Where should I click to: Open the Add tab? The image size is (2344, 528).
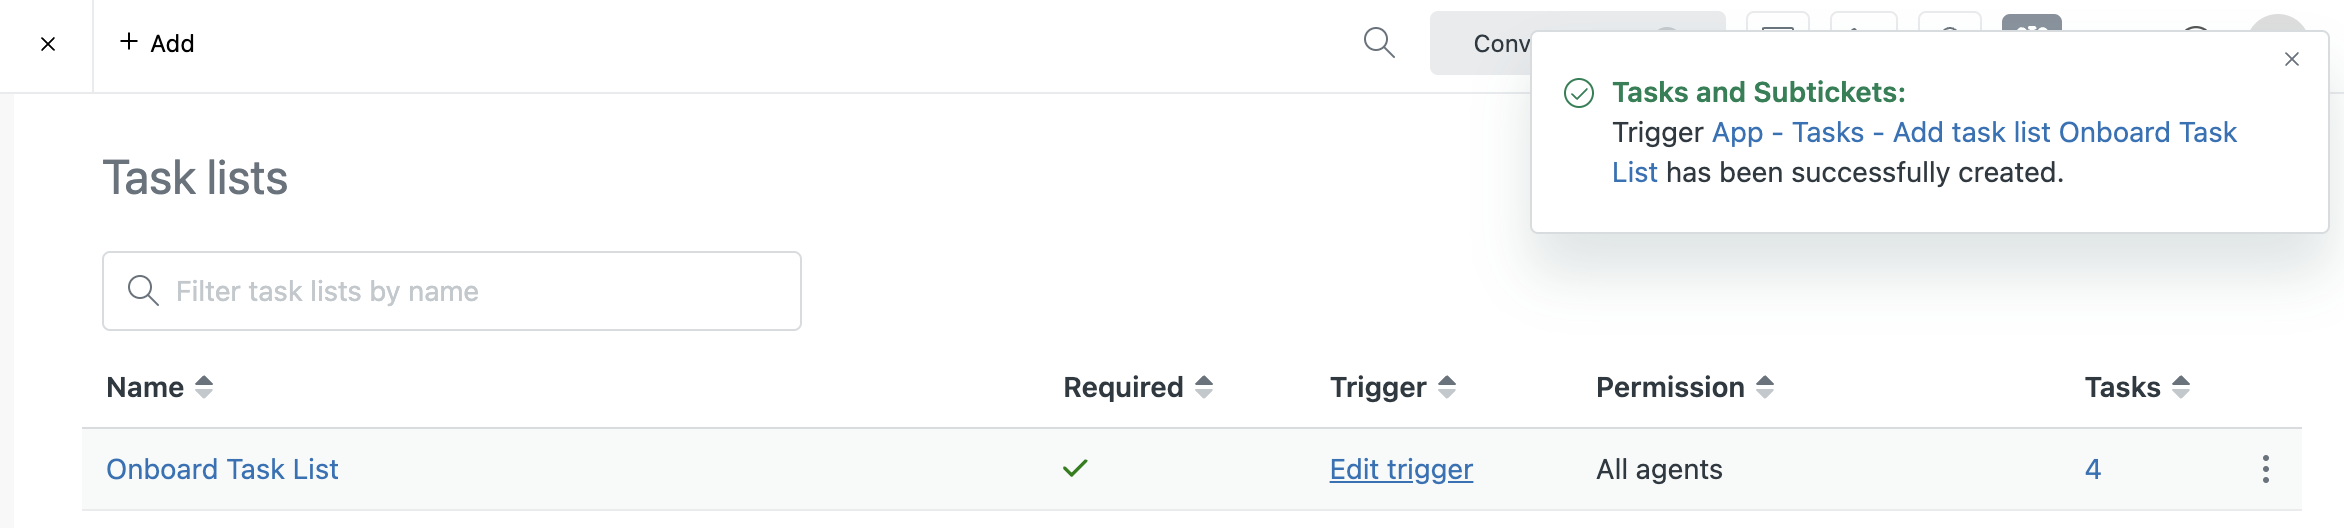pyautogui.click(x=157, y=43)
